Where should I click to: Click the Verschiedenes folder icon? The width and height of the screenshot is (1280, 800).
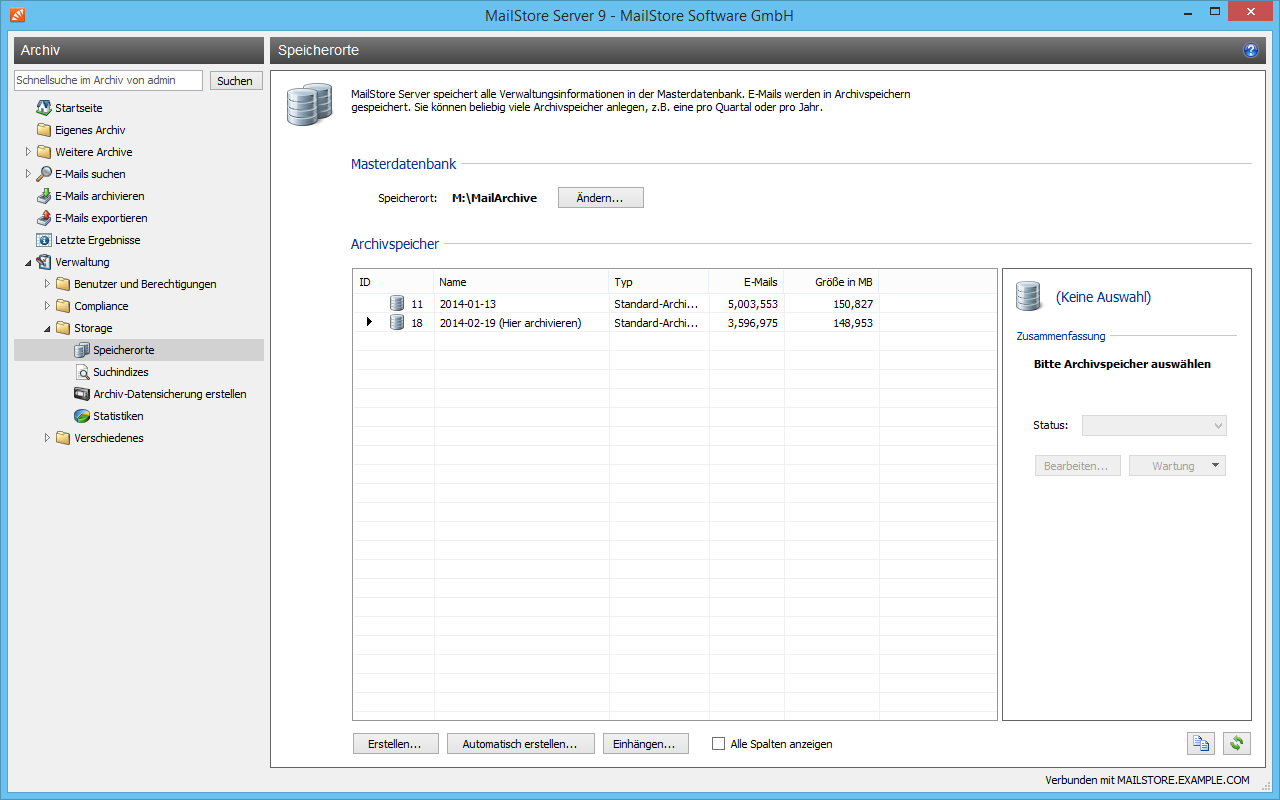pyautogui.click(x=63, y=438)
